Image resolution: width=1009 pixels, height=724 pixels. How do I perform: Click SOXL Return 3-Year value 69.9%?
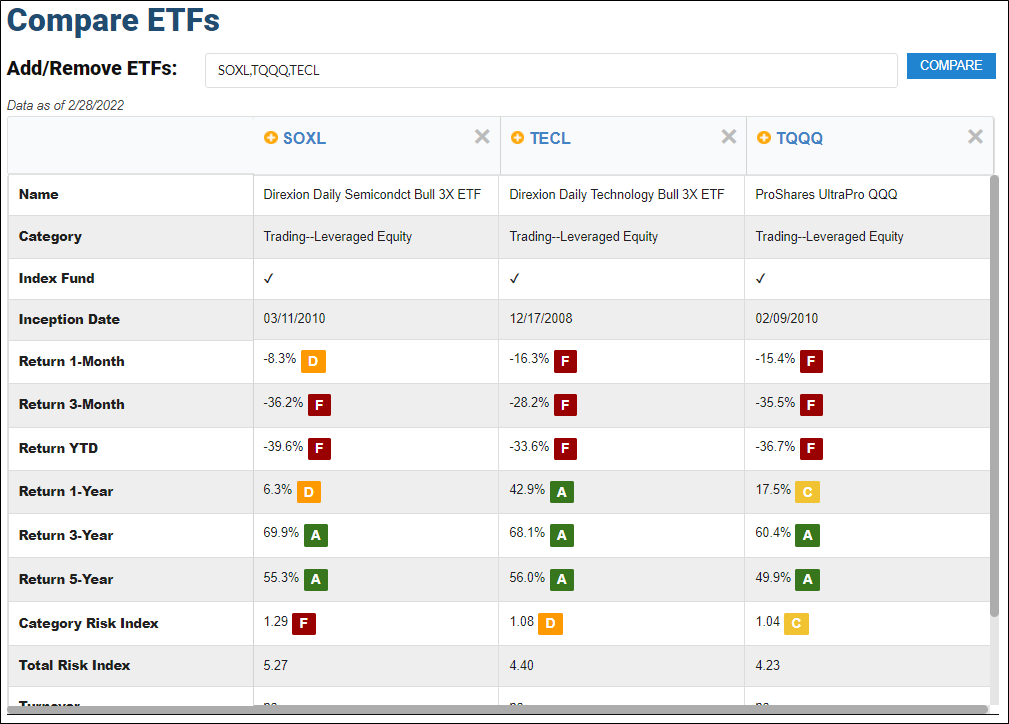281,533
